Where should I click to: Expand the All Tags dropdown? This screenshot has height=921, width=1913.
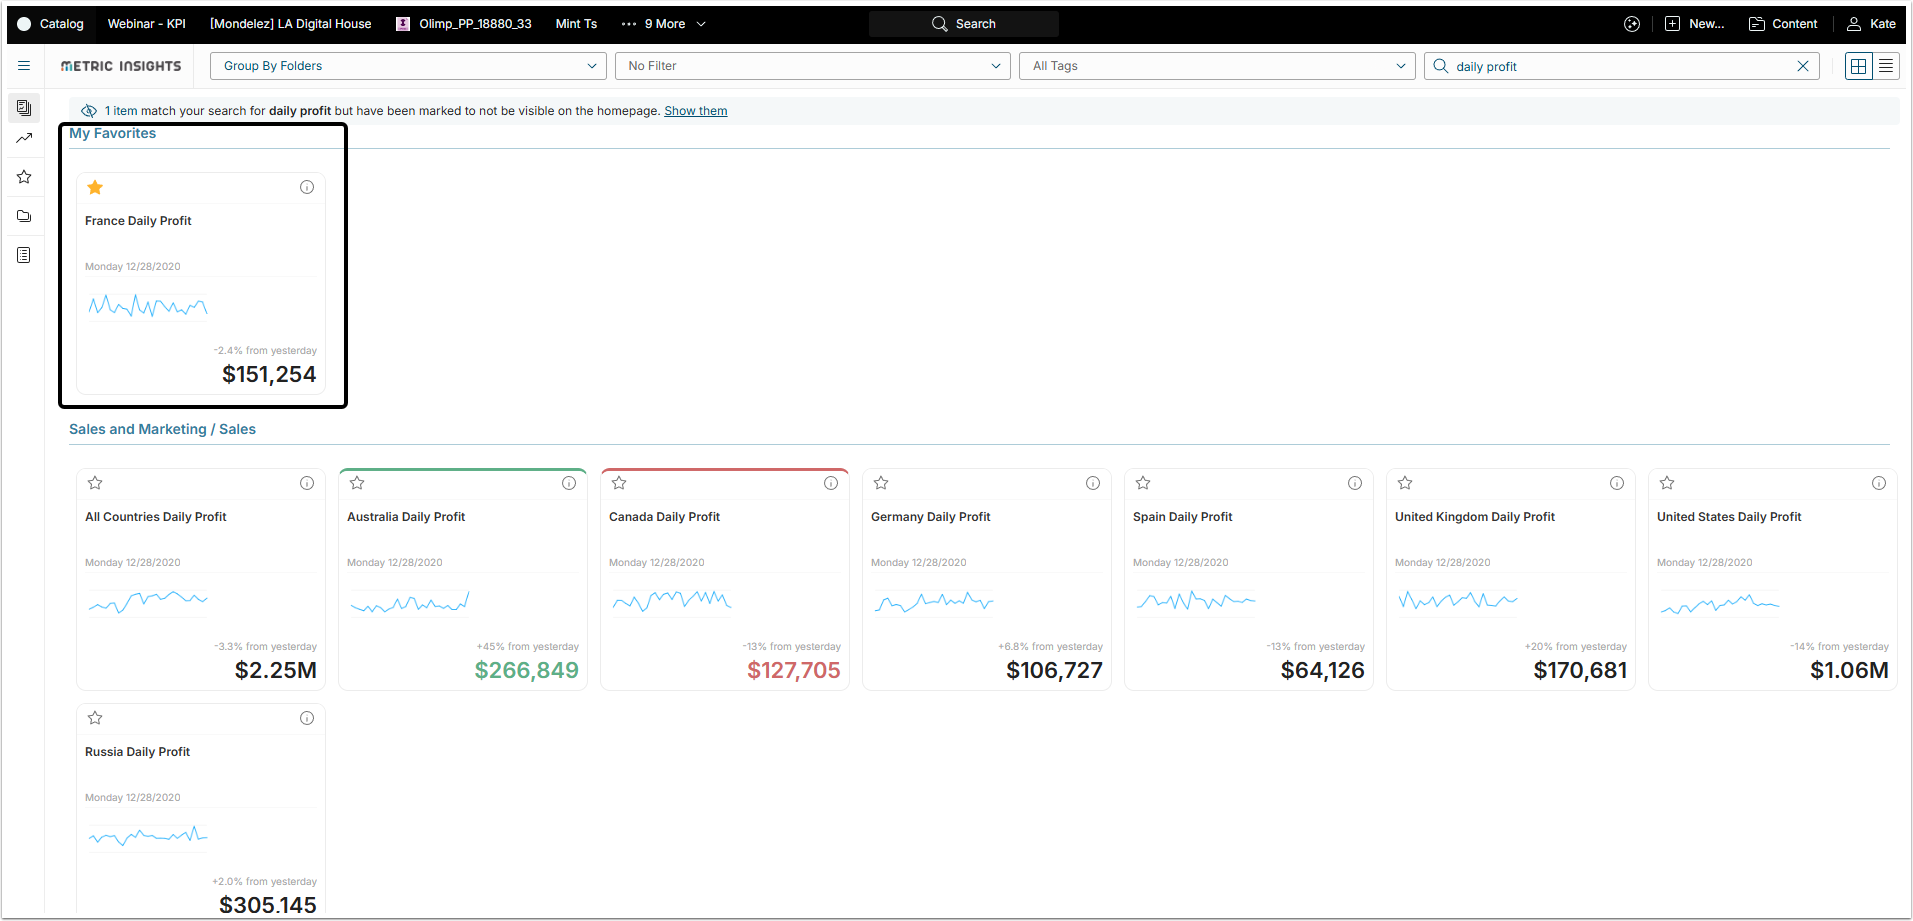[1217, 66]
